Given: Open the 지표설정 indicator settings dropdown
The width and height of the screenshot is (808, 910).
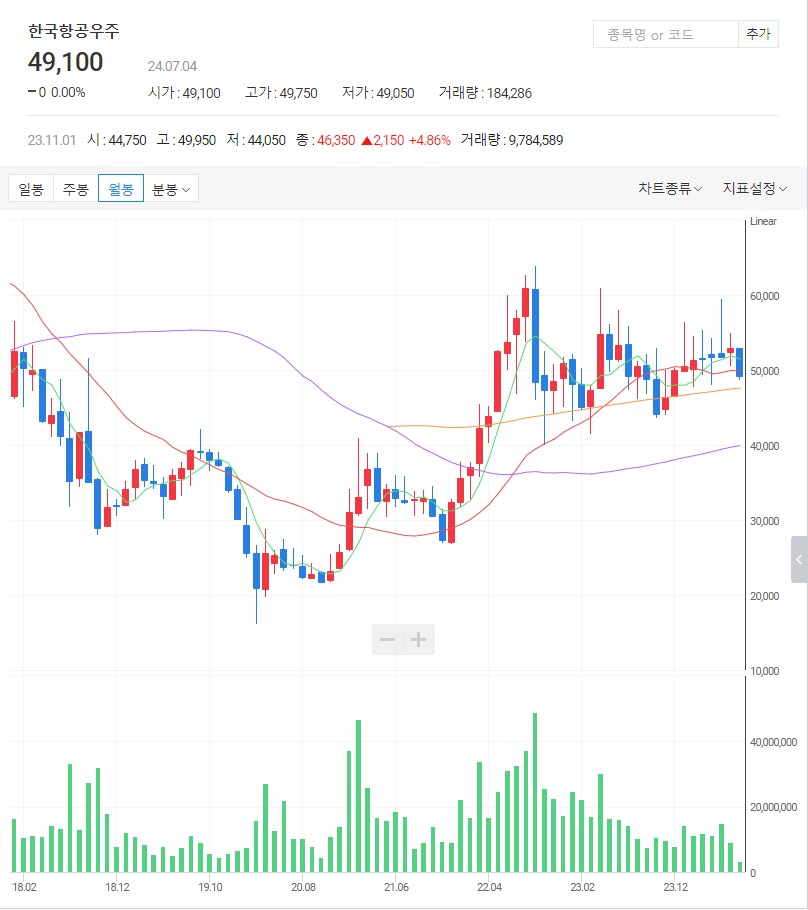Looking at the screenshot, I should tap(754, 189).
